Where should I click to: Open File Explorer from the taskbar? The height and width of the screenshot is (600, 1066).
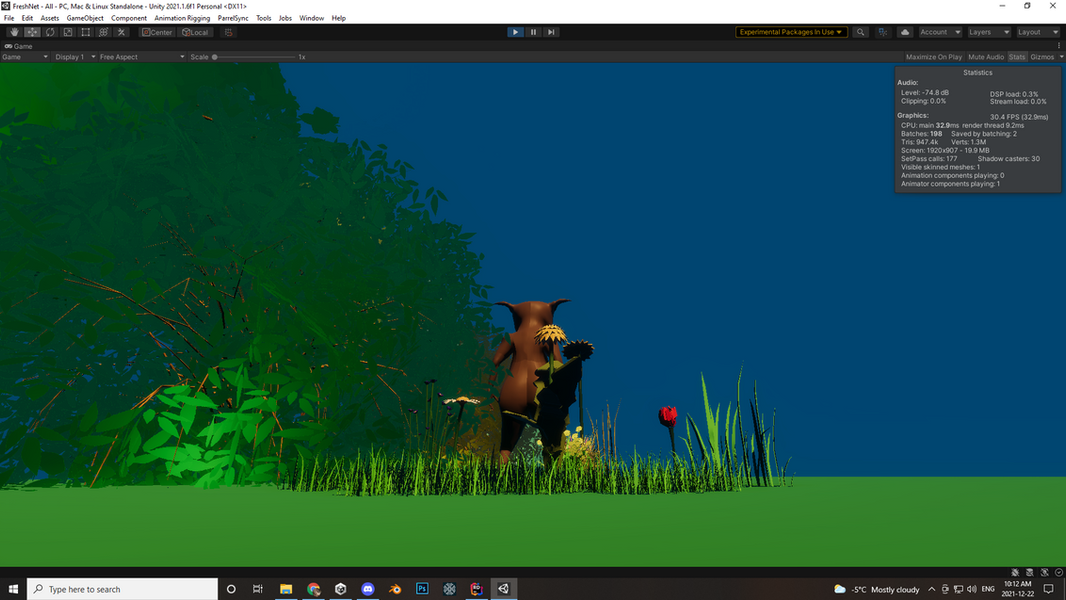(286, 588)
